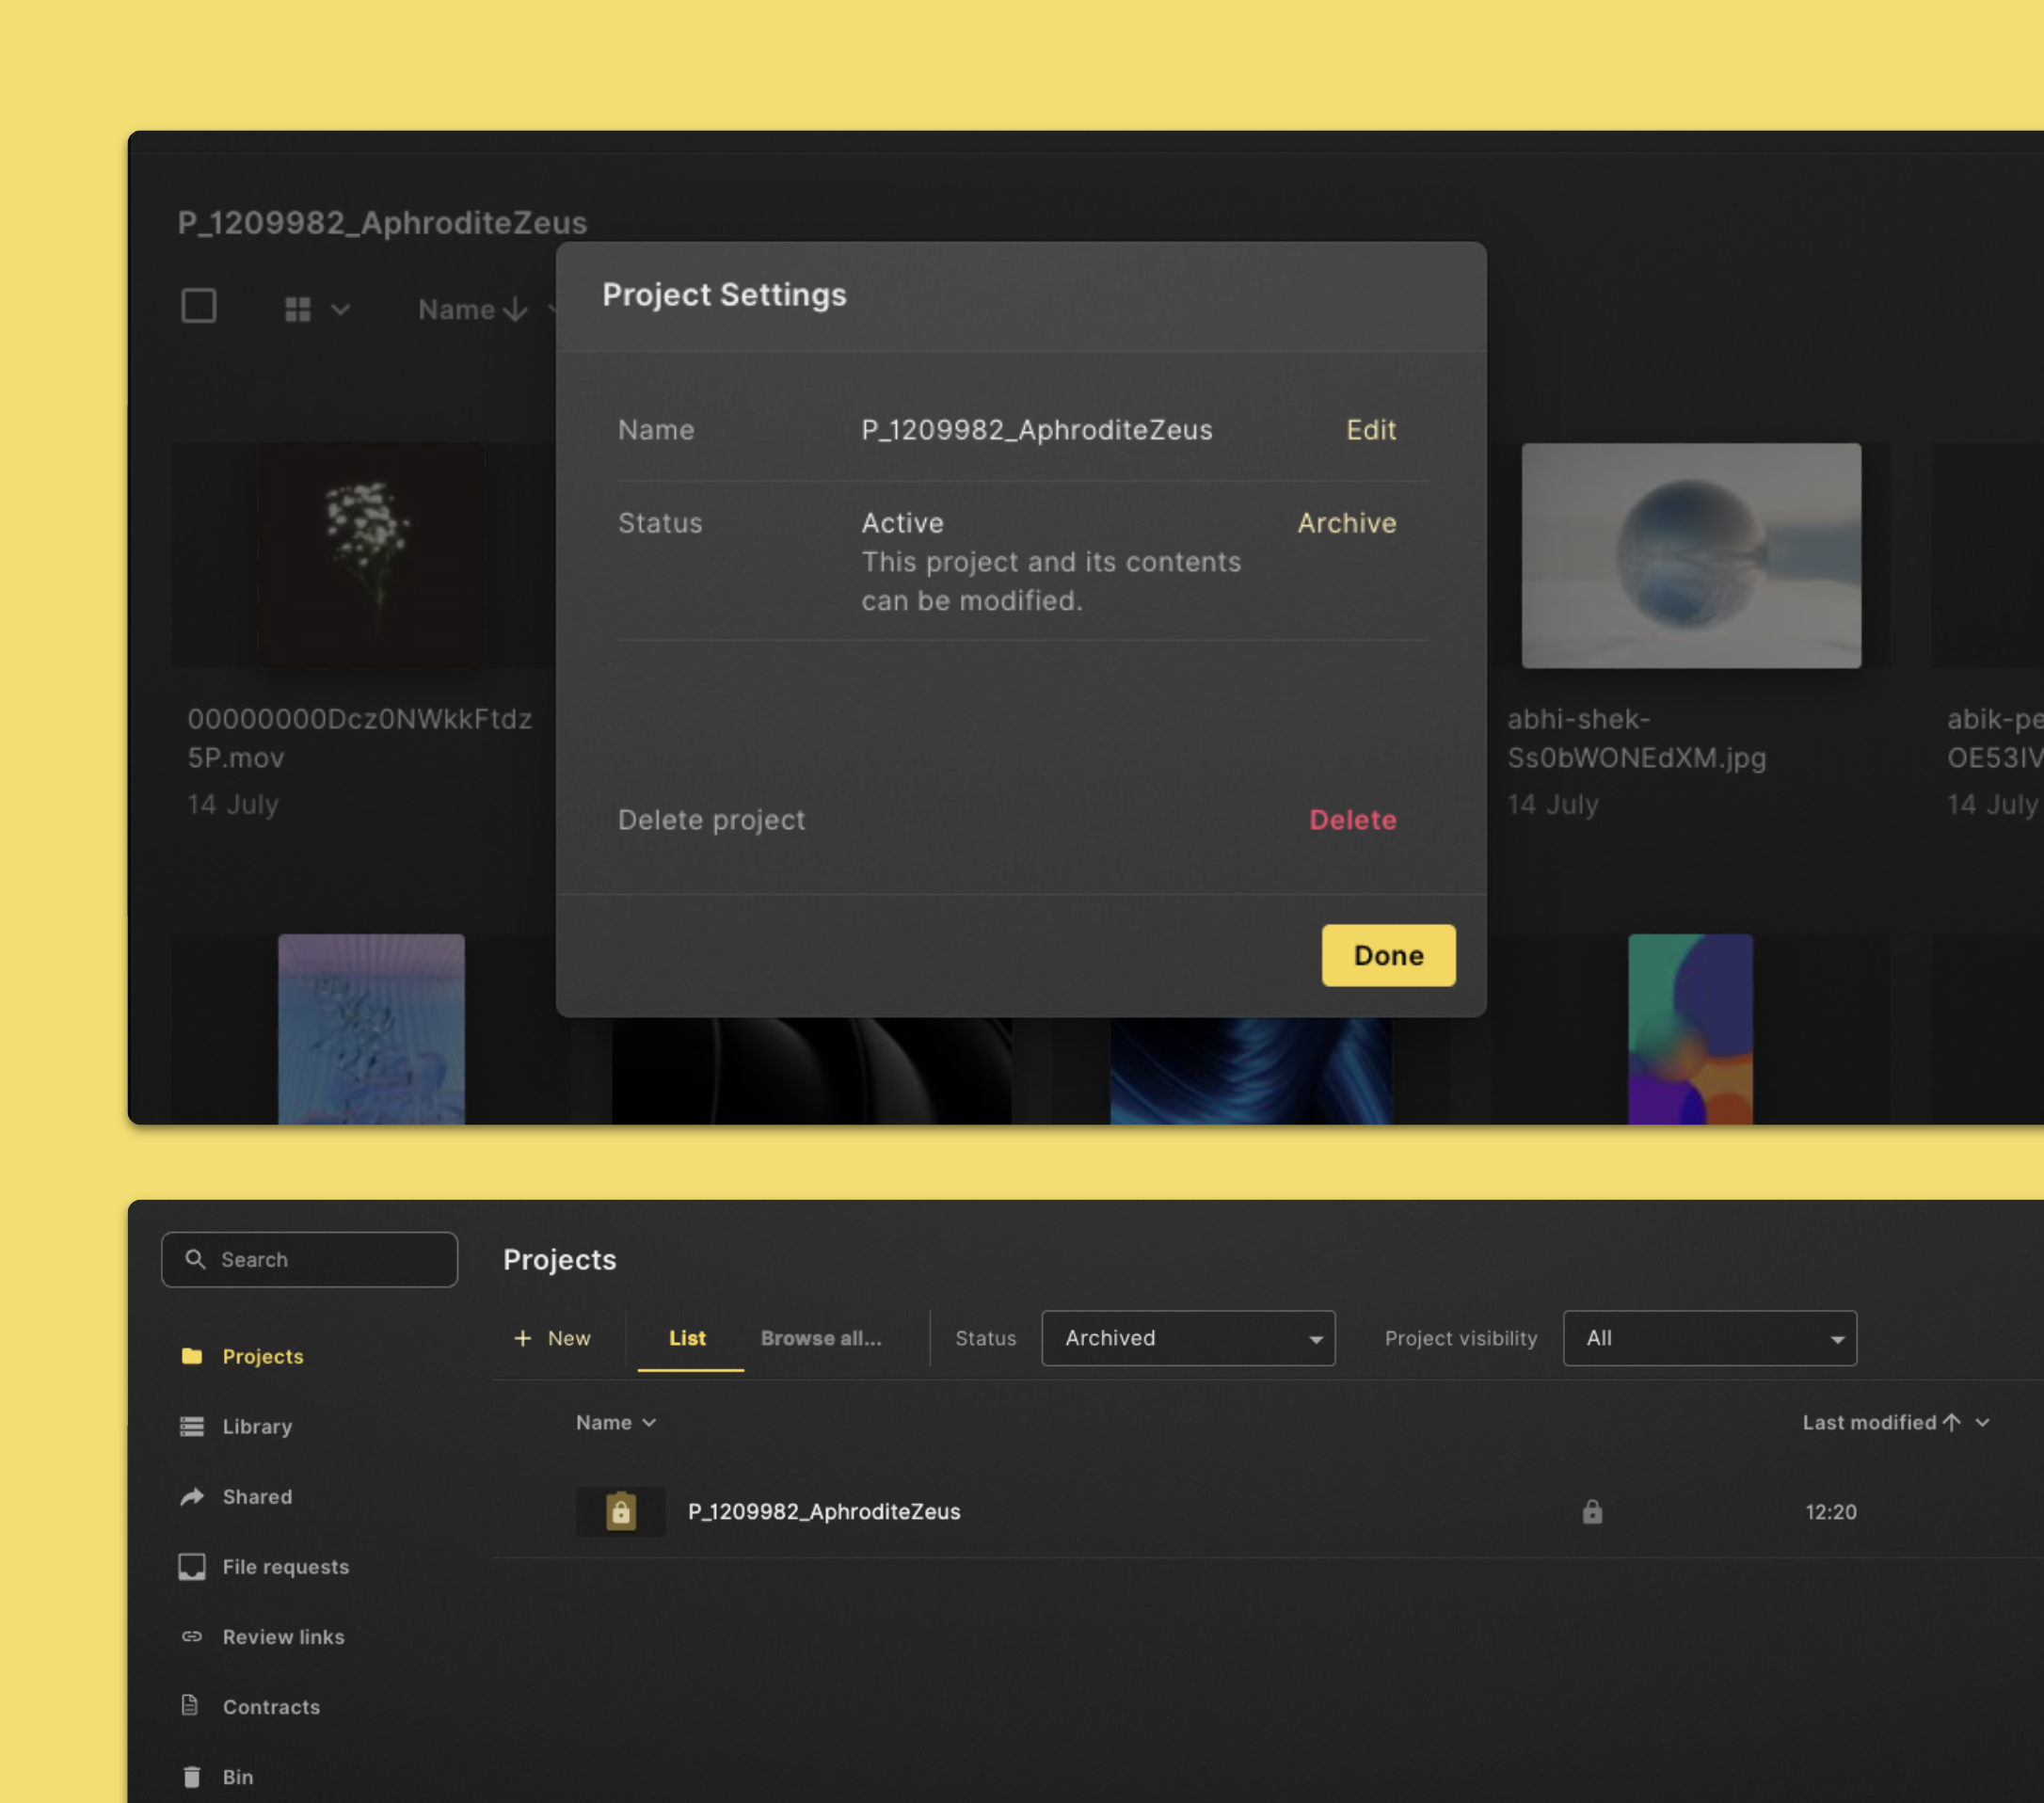Click in the Search input field
This screenshot has width=2044, height=1803.
[x=310, y=1259]
